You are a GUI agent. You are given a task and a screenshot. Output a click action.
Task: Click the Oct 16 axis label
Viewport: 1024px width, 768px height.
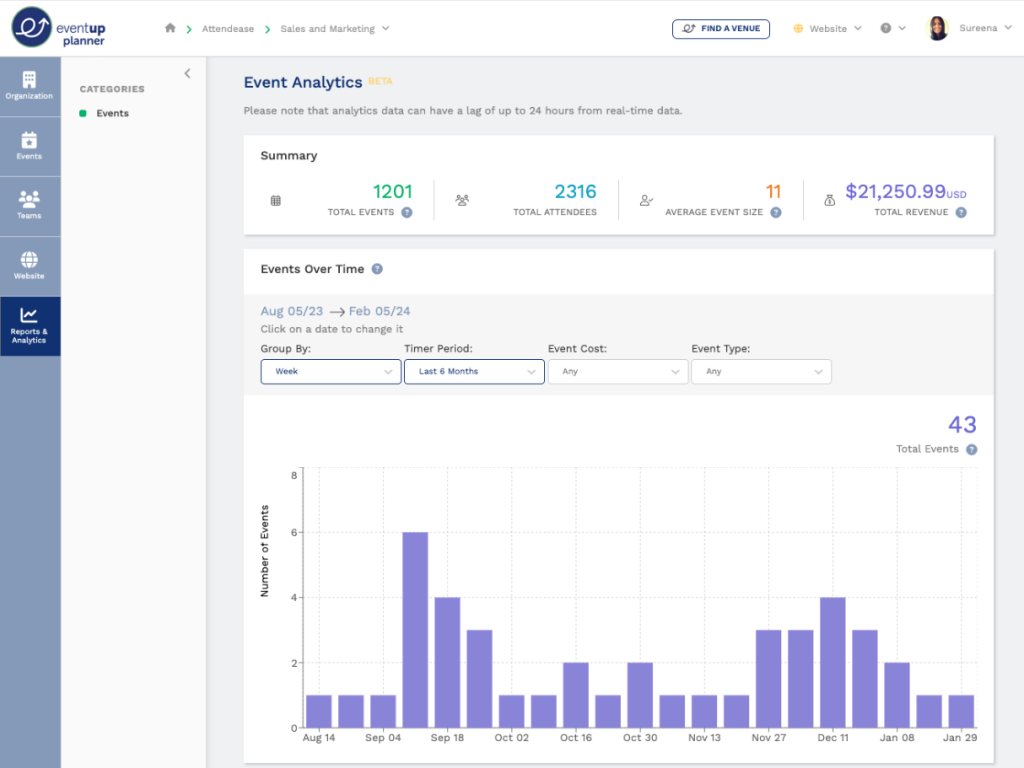(x=575, y=737)
